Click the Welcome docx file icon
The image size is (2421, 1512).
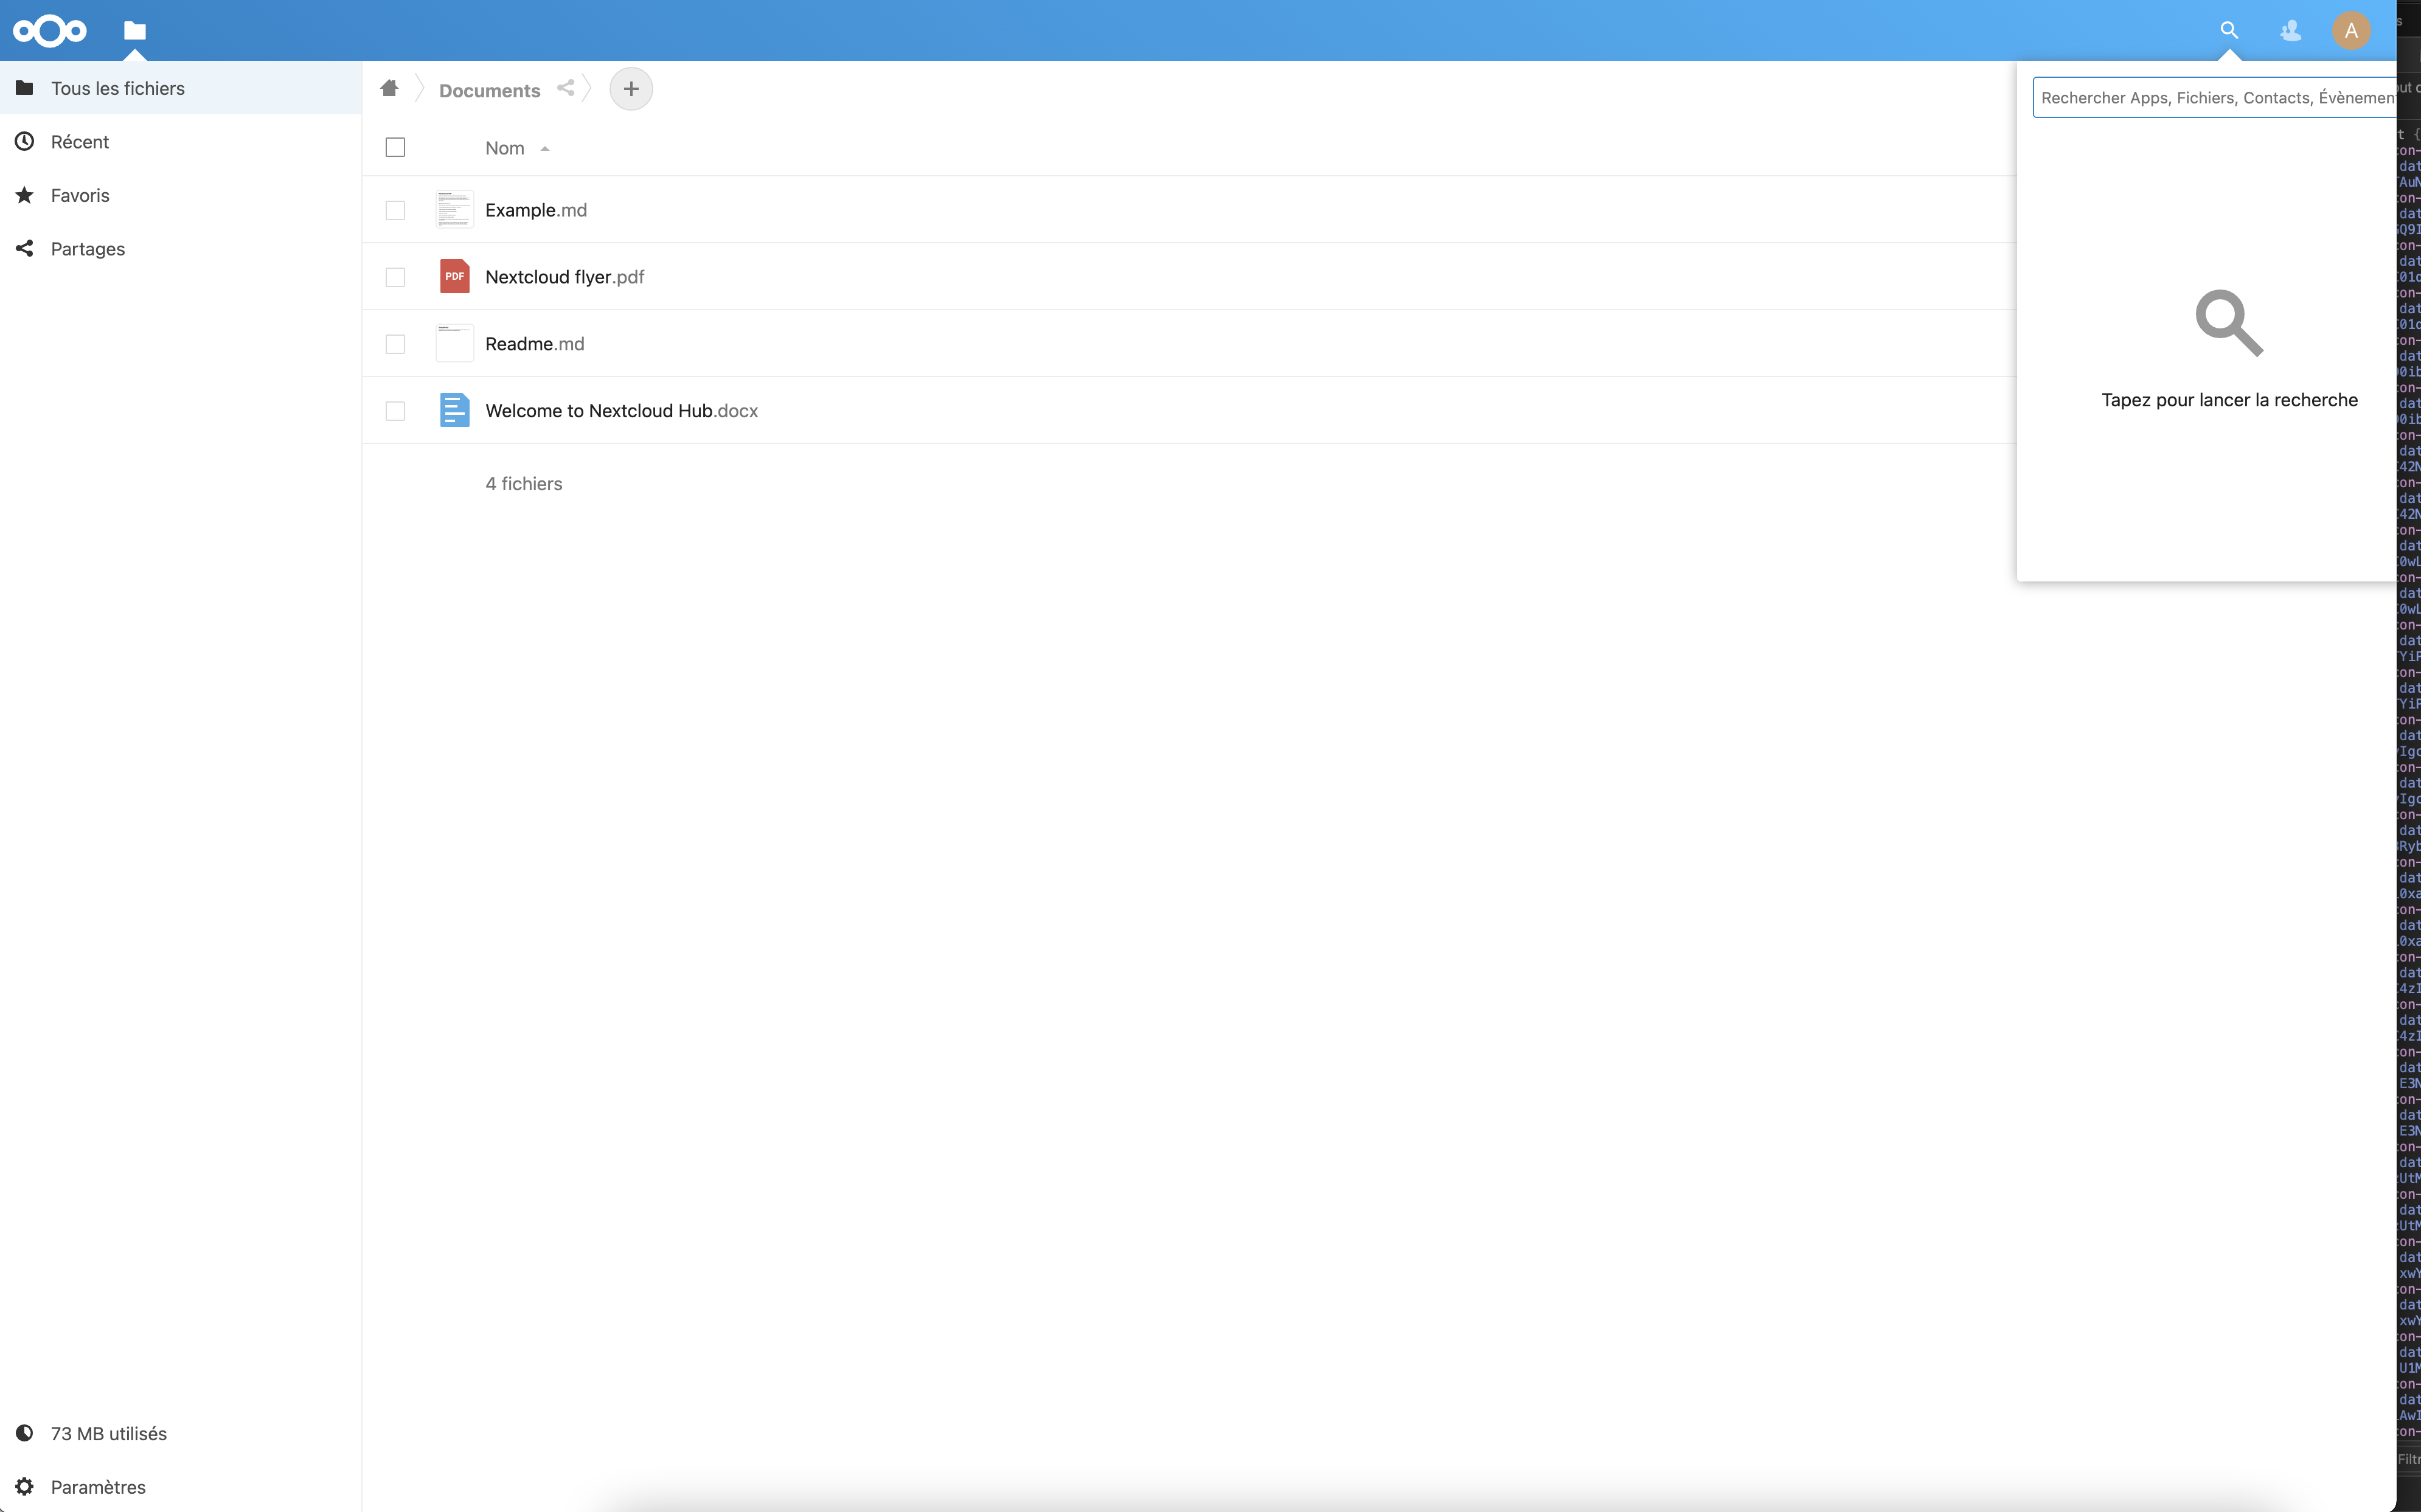tap(454, 410)
